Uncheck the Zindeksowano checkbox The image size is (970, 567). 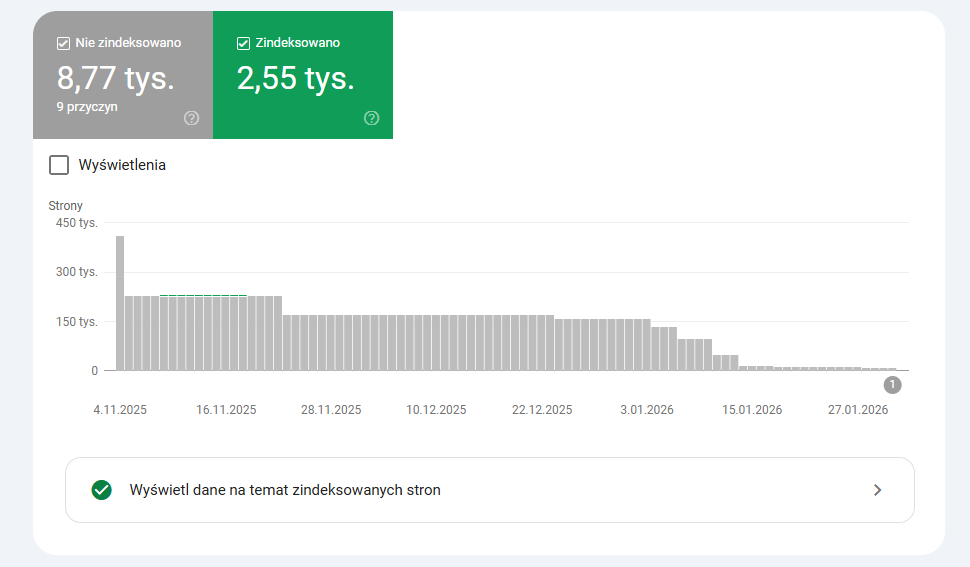point(243,43)
